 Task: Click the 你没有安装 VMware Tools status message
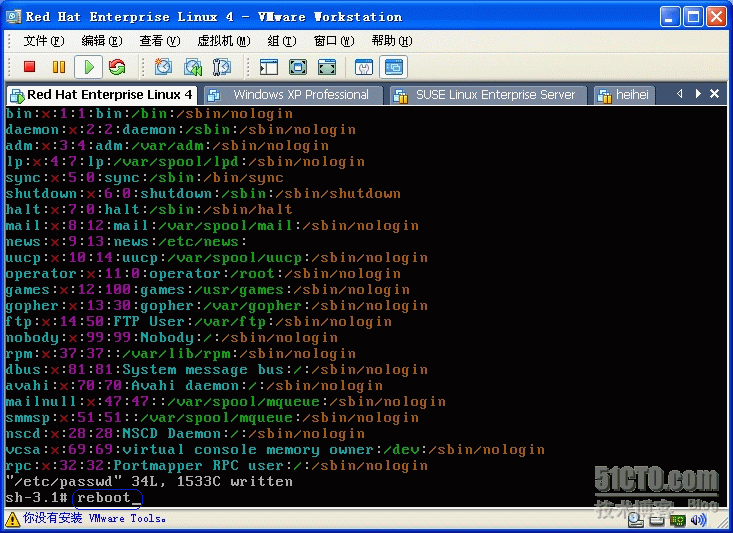click(94, 519)
